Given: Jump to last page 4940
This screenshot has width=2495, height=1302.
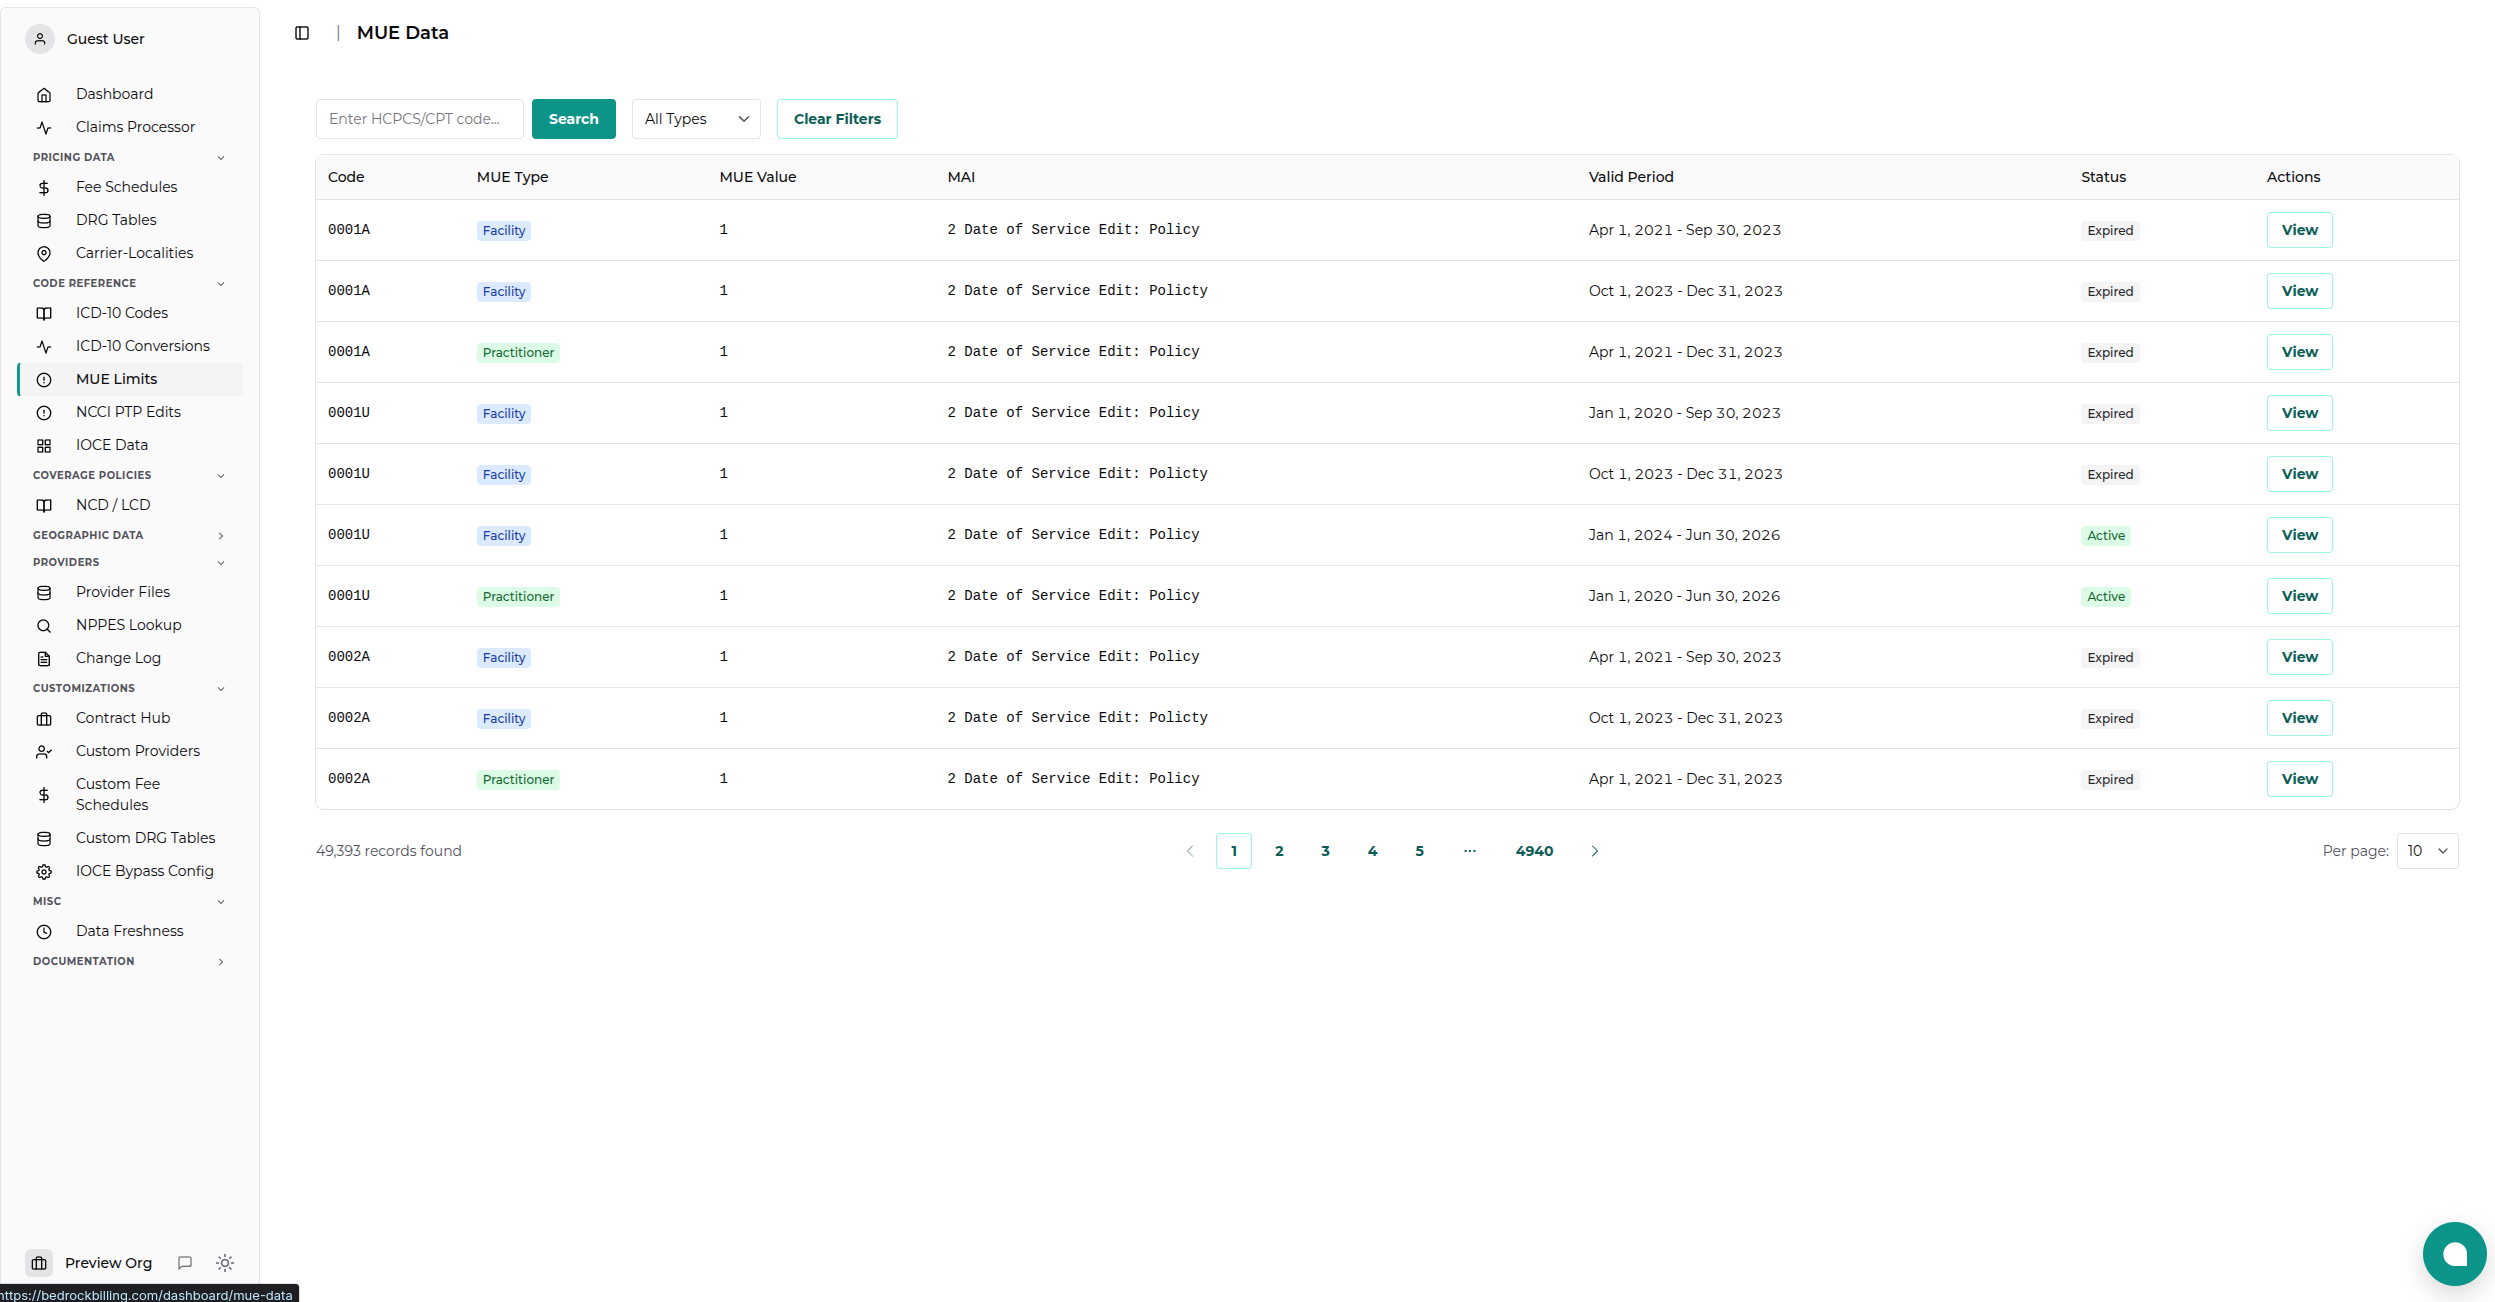Looking at the screenshot, I should (x=1534, y=851).
